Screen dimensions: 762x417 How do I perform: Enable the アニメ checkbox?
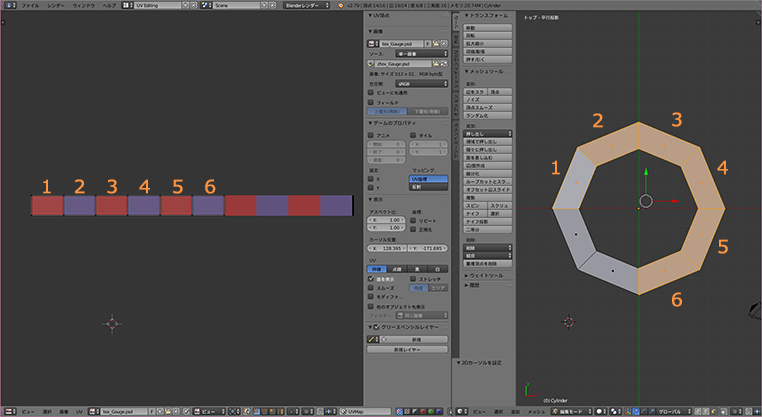(x=371, y=135)
